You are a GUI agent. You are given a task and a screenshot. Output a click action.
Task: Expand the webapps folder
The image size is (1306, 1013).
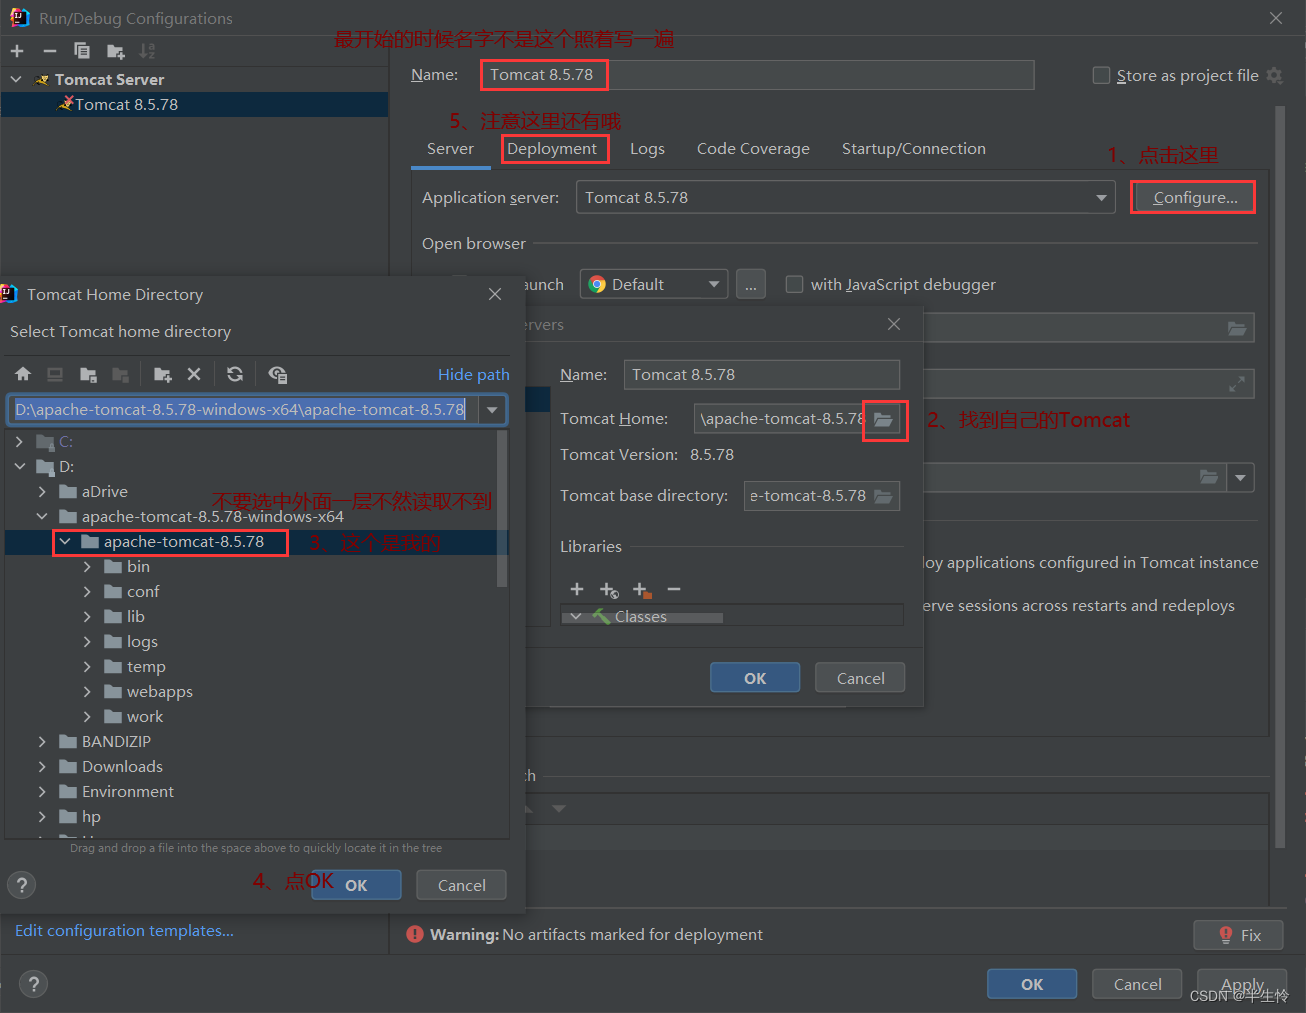pyautogui.click(x=87, y=692)
